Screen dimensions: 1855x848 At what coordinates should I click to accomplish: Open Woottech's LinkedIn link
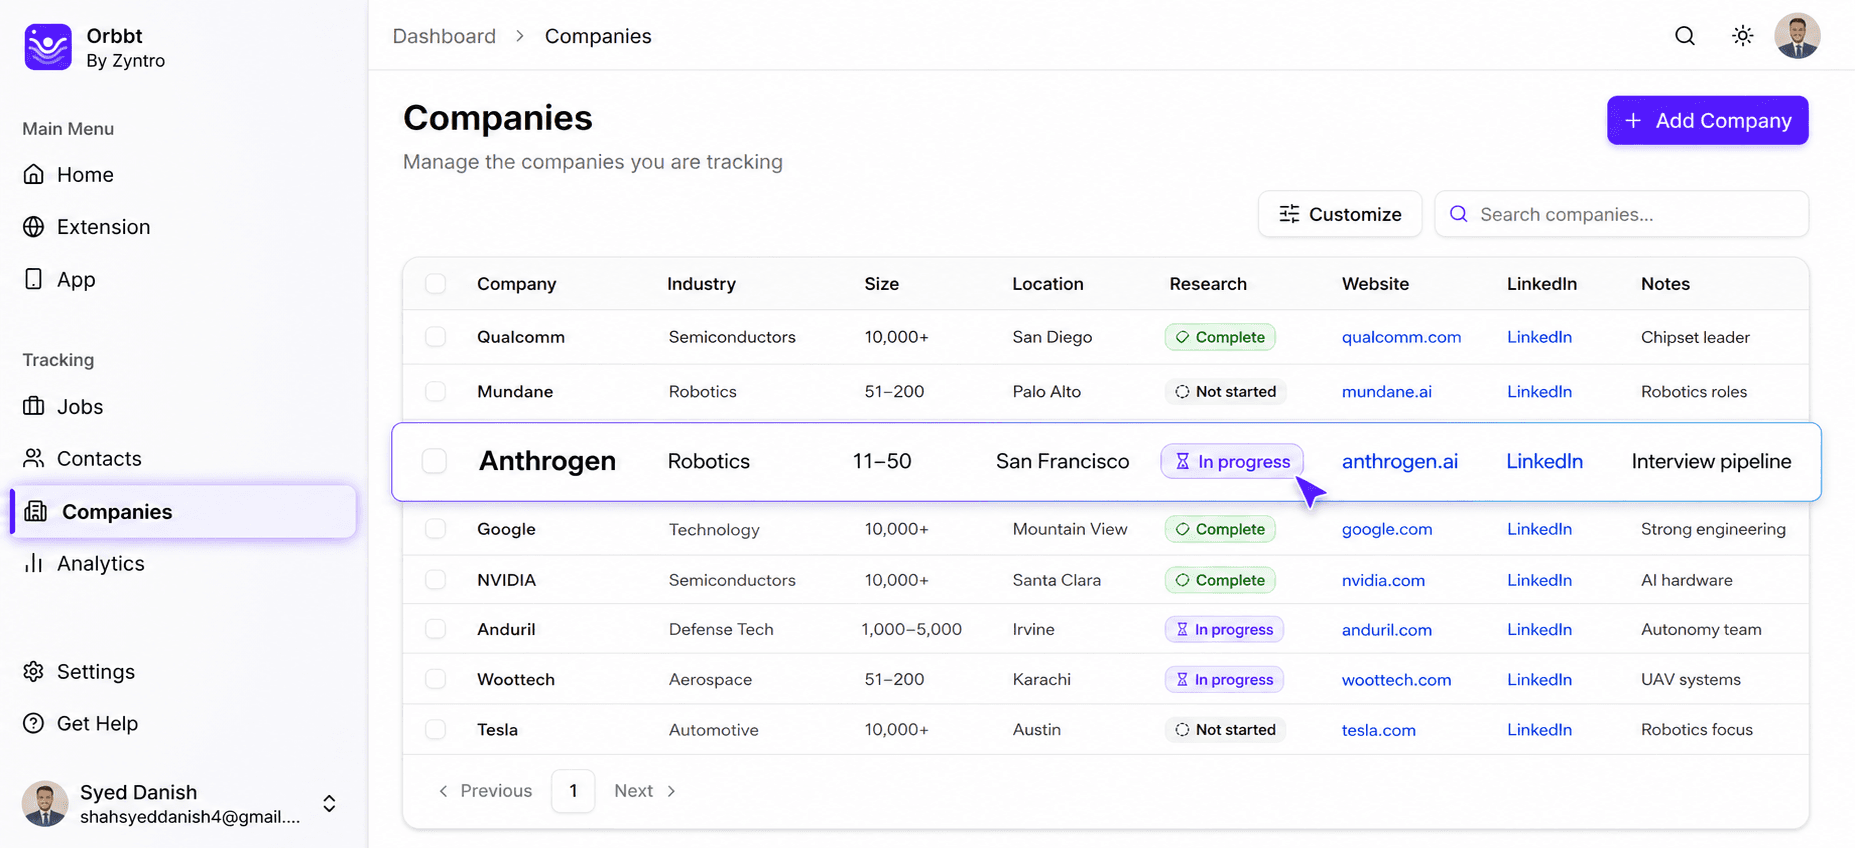tap(1539, 679)
